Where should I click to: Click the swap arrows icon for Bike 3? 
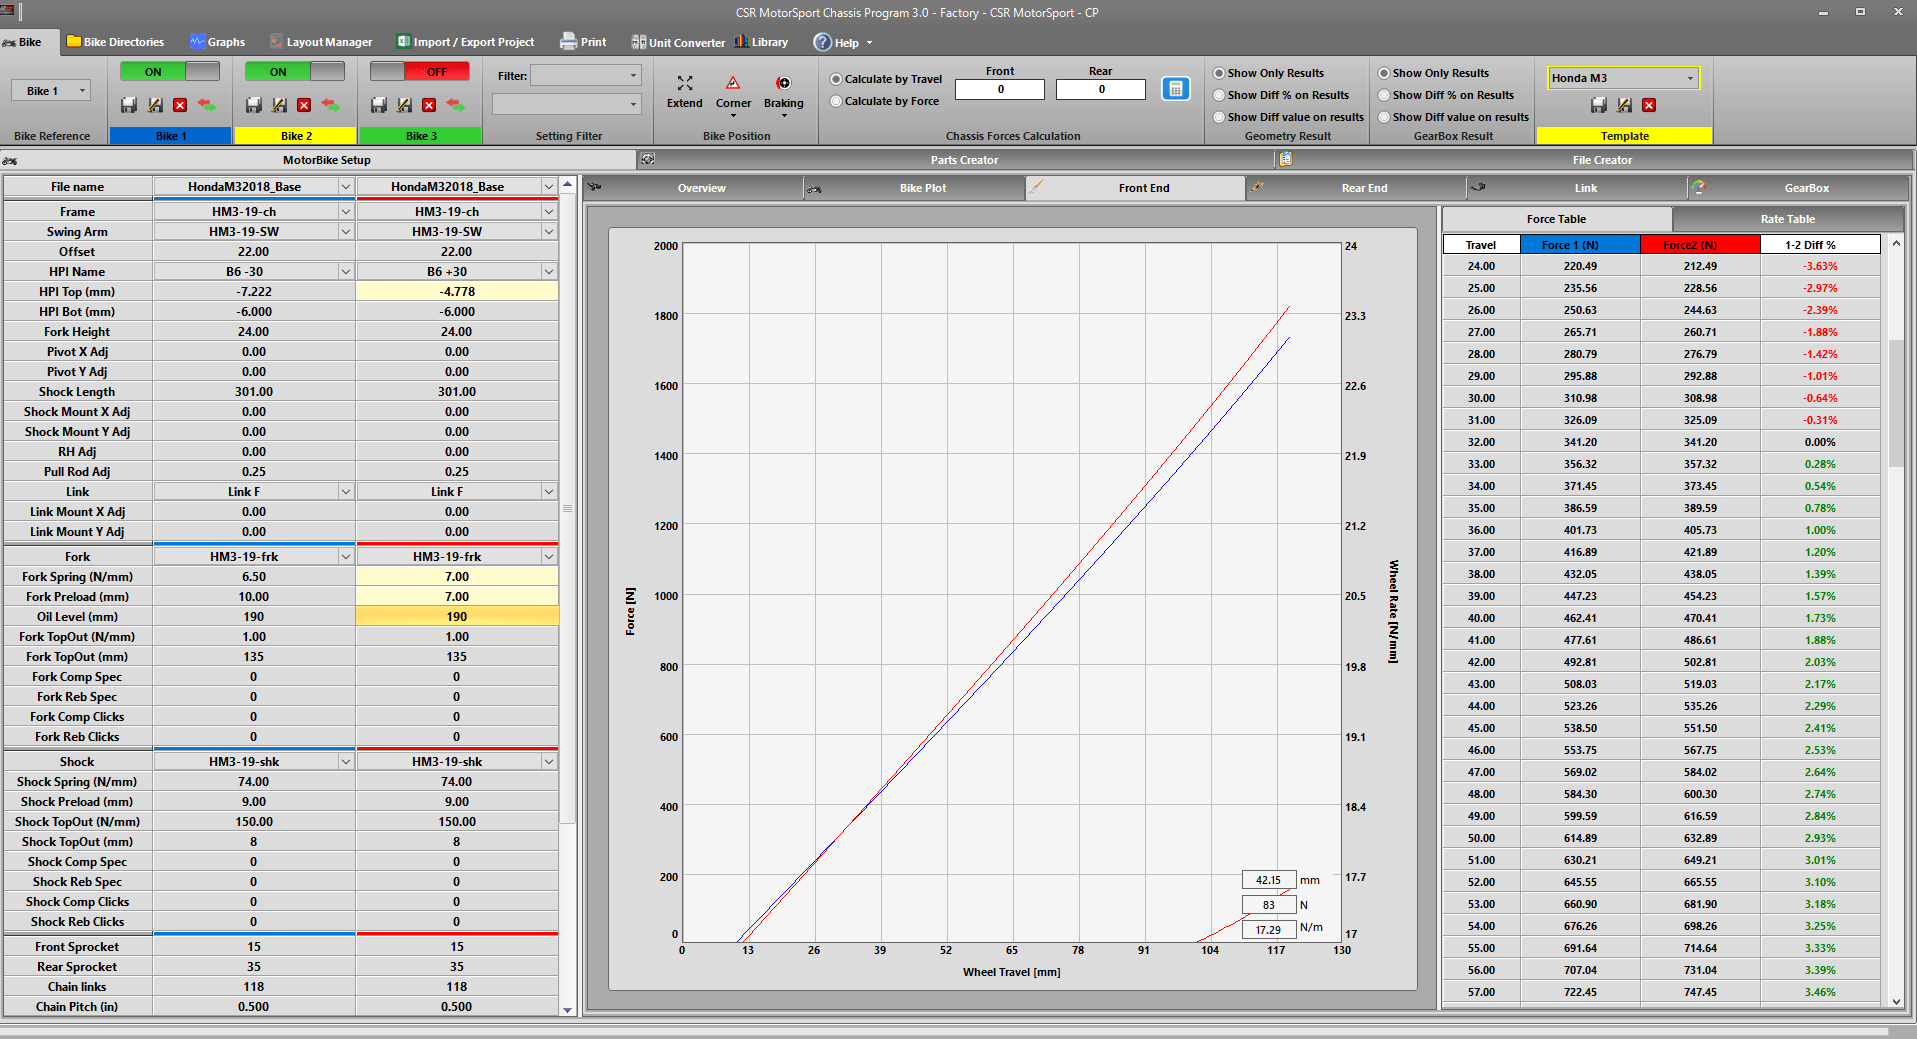click(x=455, y=105)
